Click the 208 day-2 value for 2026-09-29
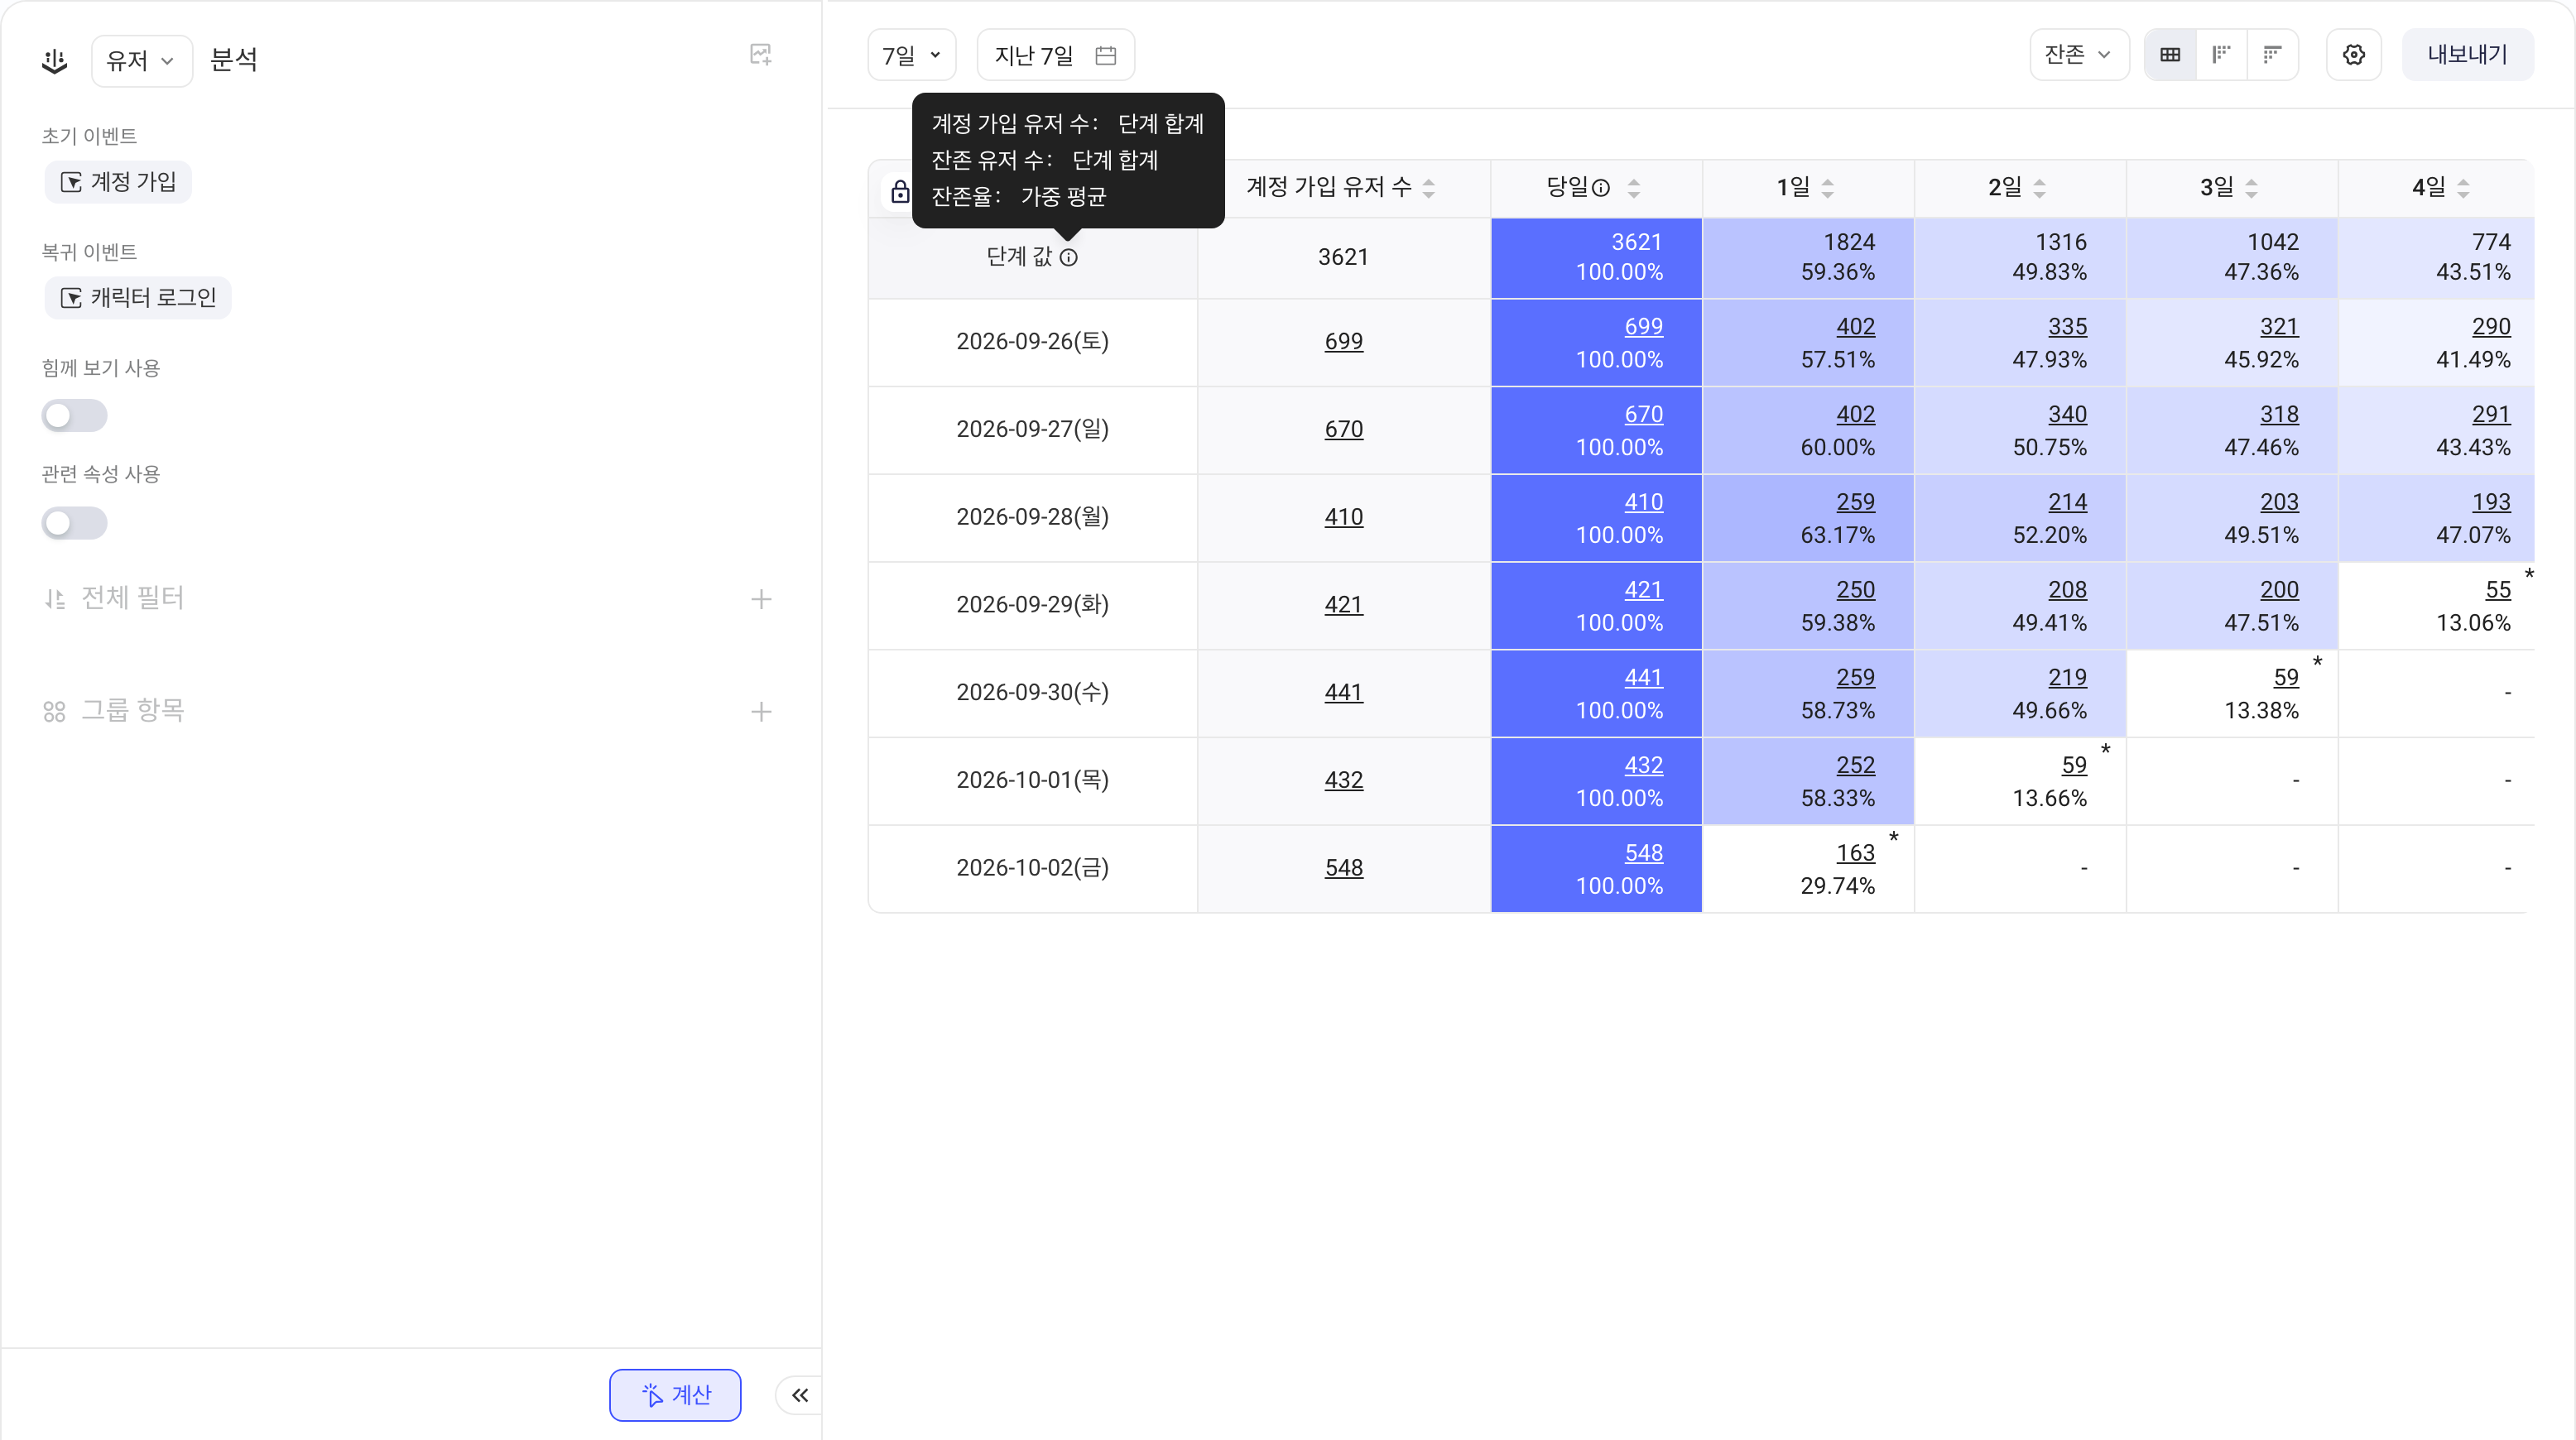Image resolution: width=2576 pixels, height=1440 pixels. click(2067, 590)
